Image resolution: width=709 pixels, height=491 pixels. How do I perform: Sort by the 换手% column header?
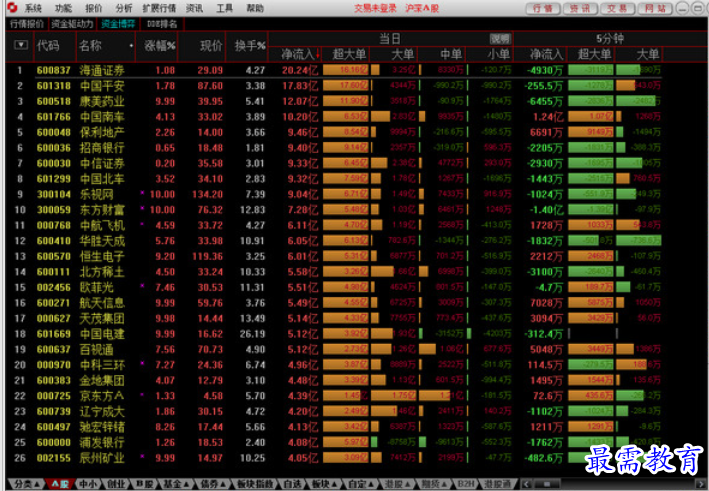249,45
